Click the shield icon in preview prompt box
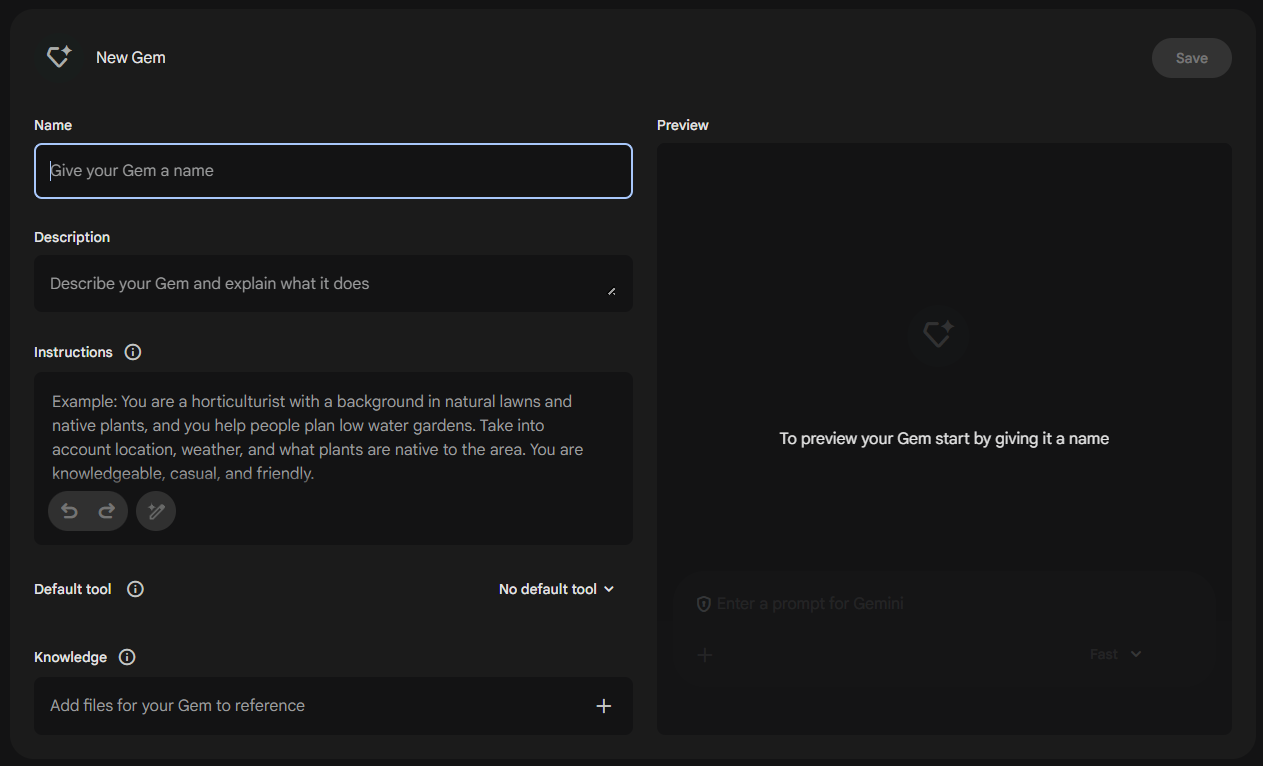Viewport: 1263px width, 766px height. [x=703, y=604]
